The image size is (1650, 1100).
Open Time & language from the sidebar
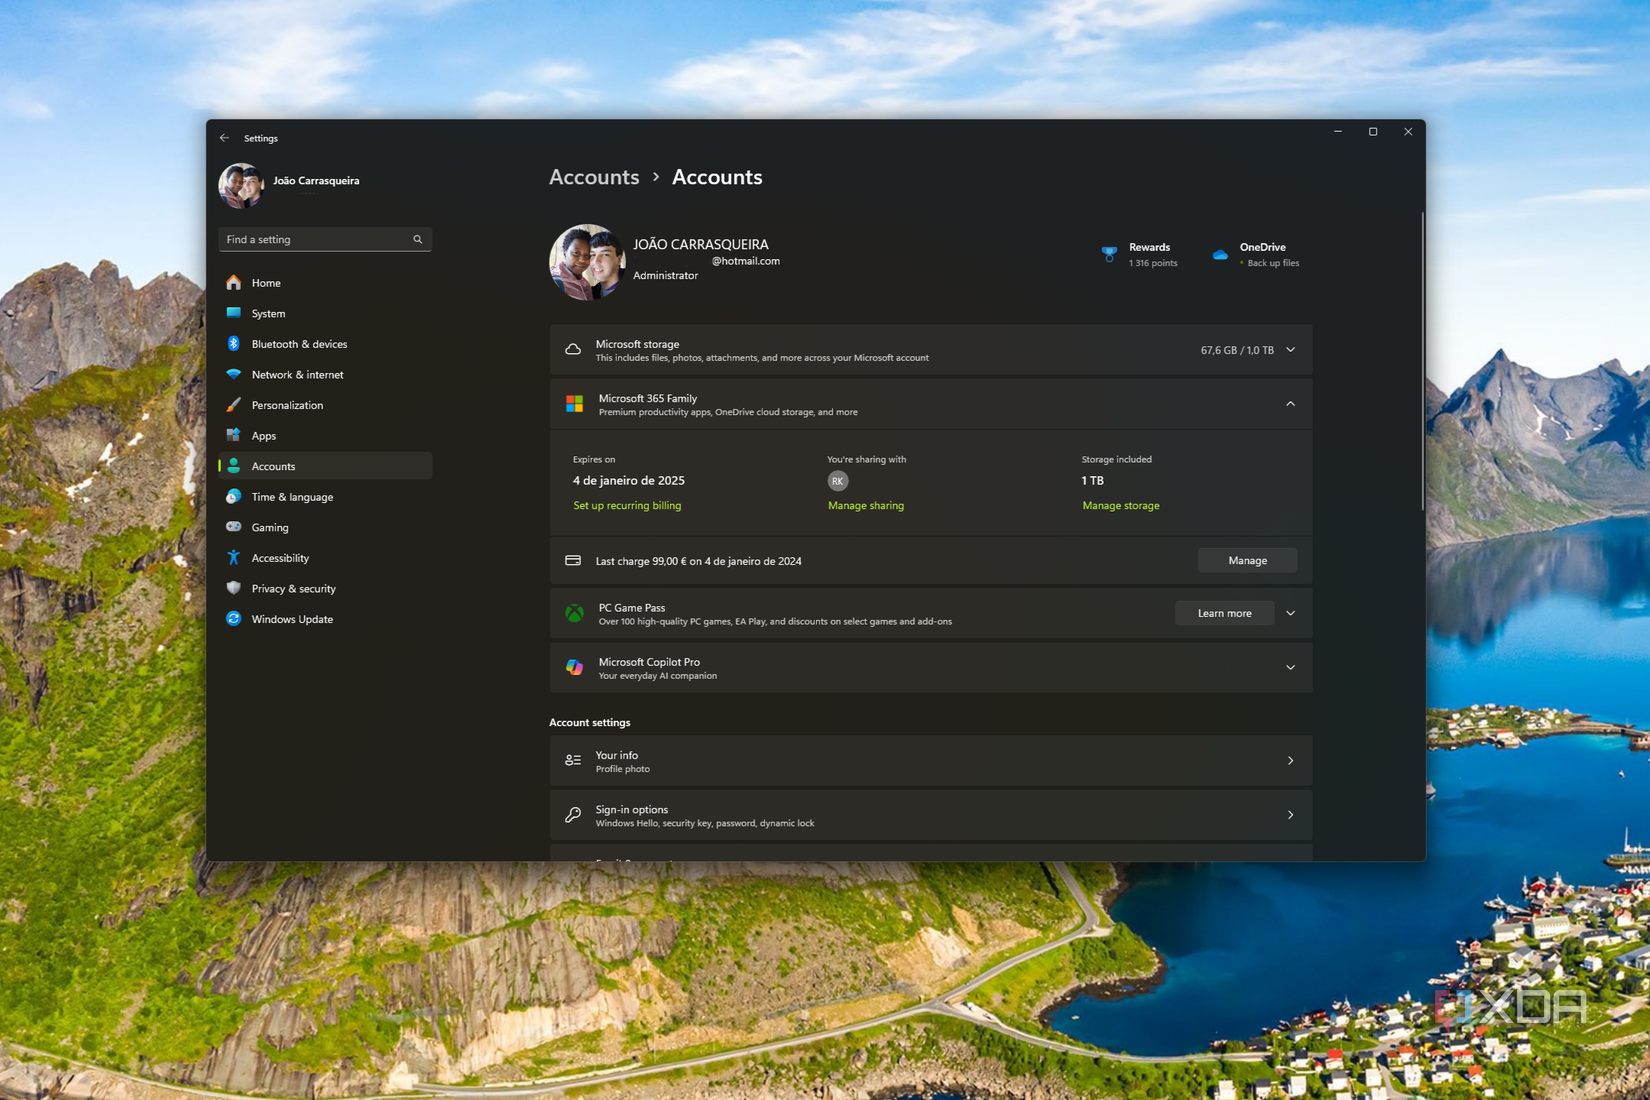234,496
